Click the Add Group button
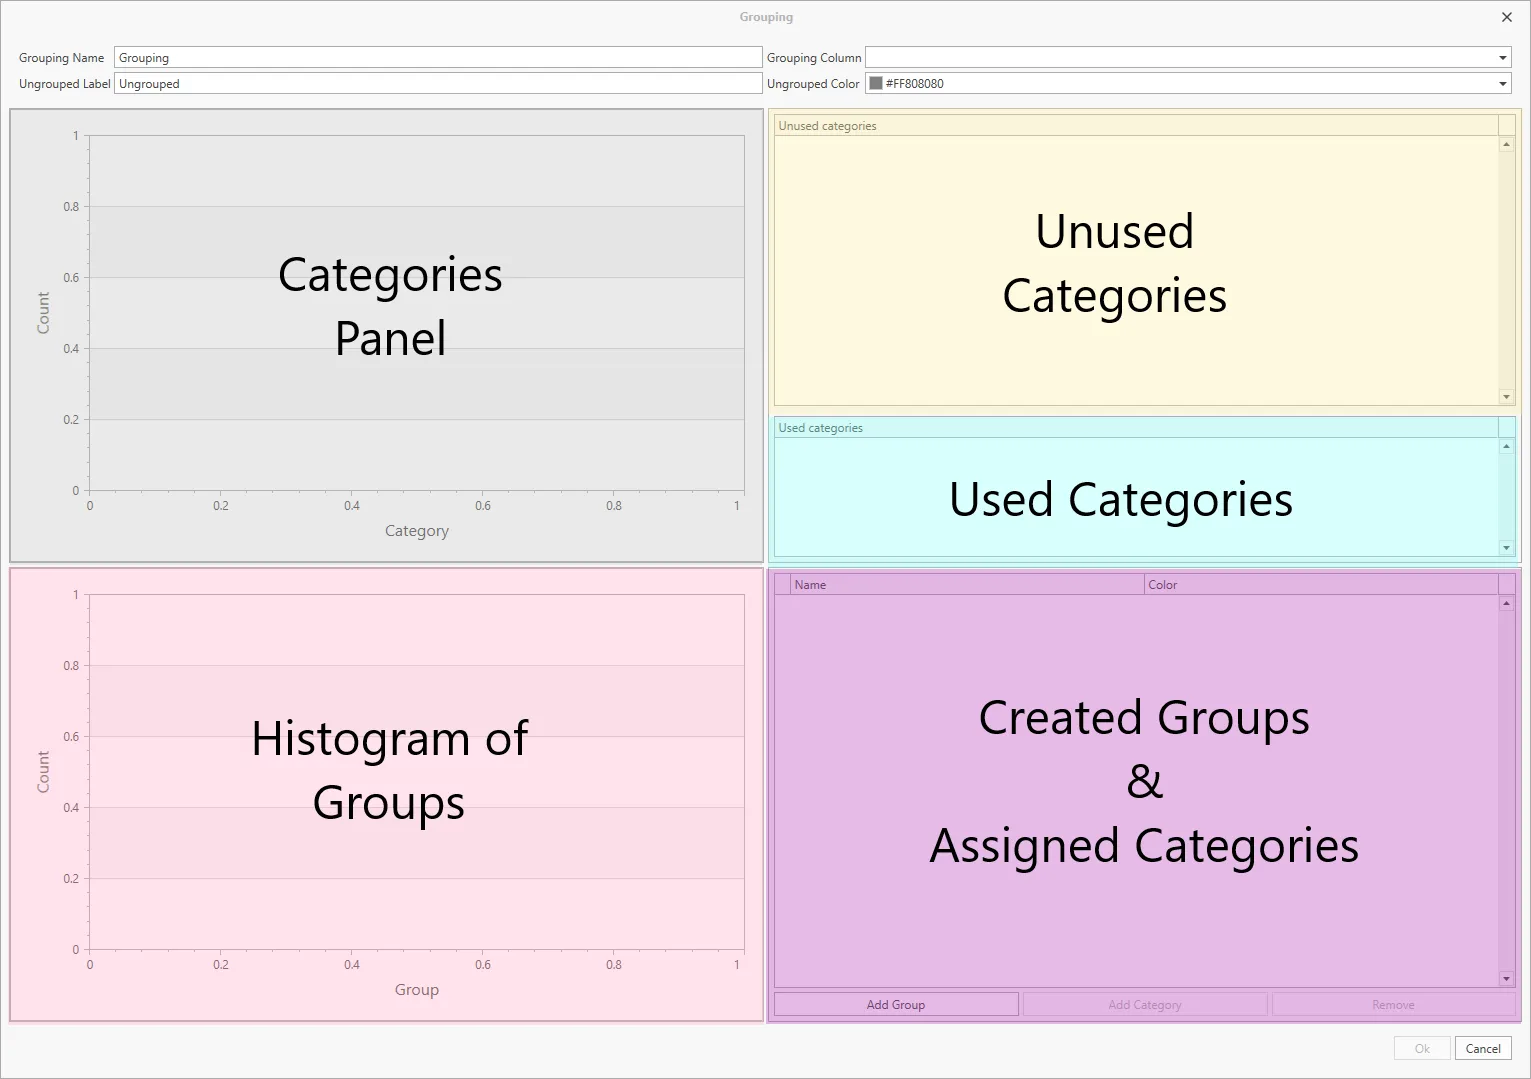Screen dimensions: 1531x1079 (x=896, y=1004)
